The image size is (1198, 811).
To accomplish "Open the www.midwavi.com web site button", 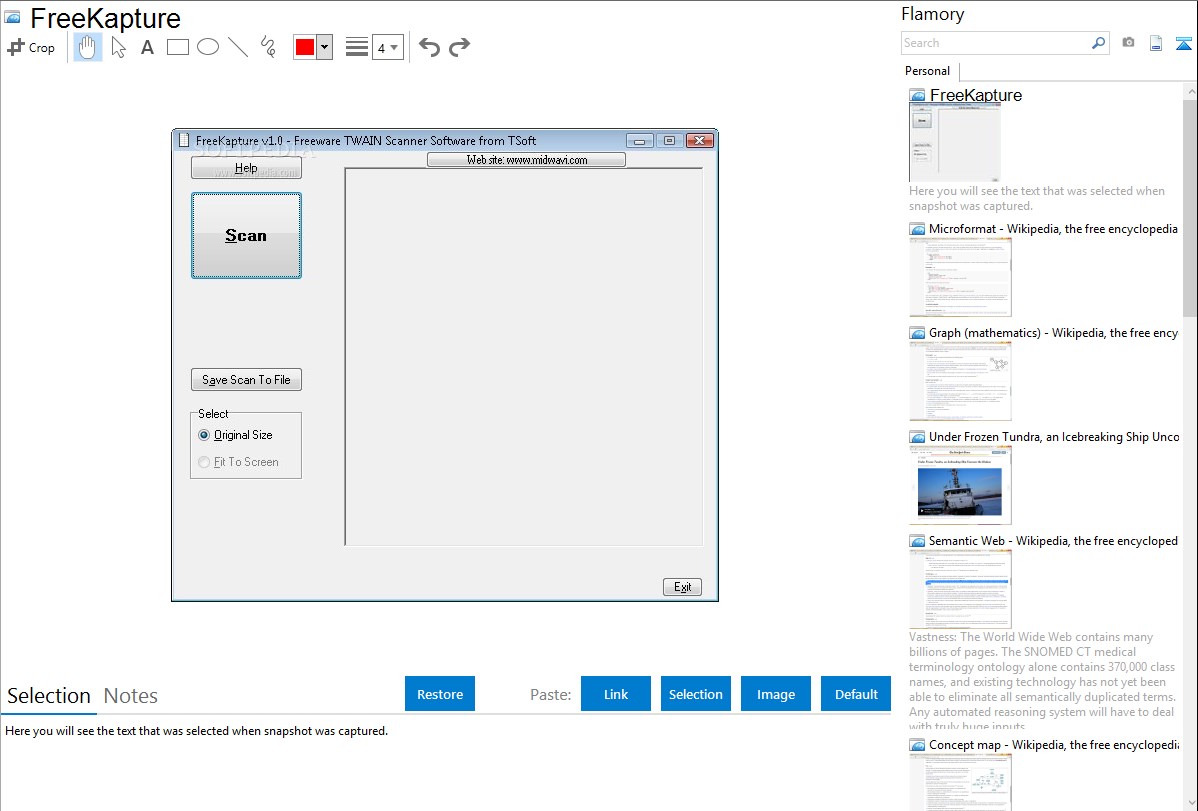I will coord(526,160).
